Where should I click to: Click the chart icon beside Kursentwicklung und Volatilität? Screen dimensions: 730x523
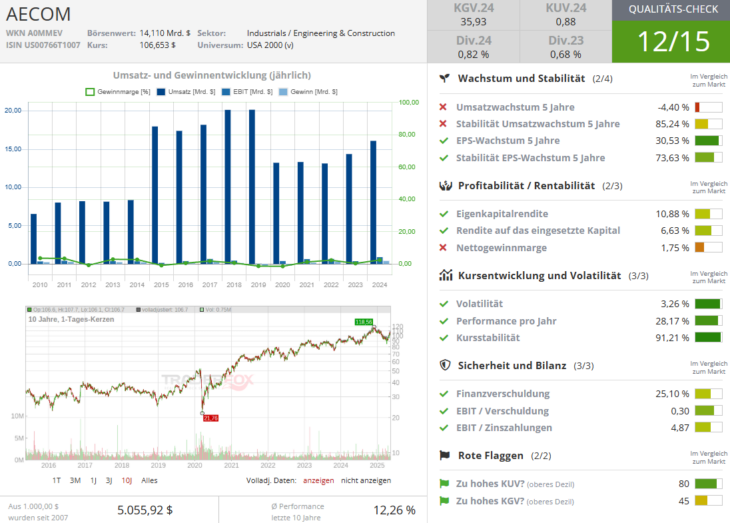click(446, 275)
